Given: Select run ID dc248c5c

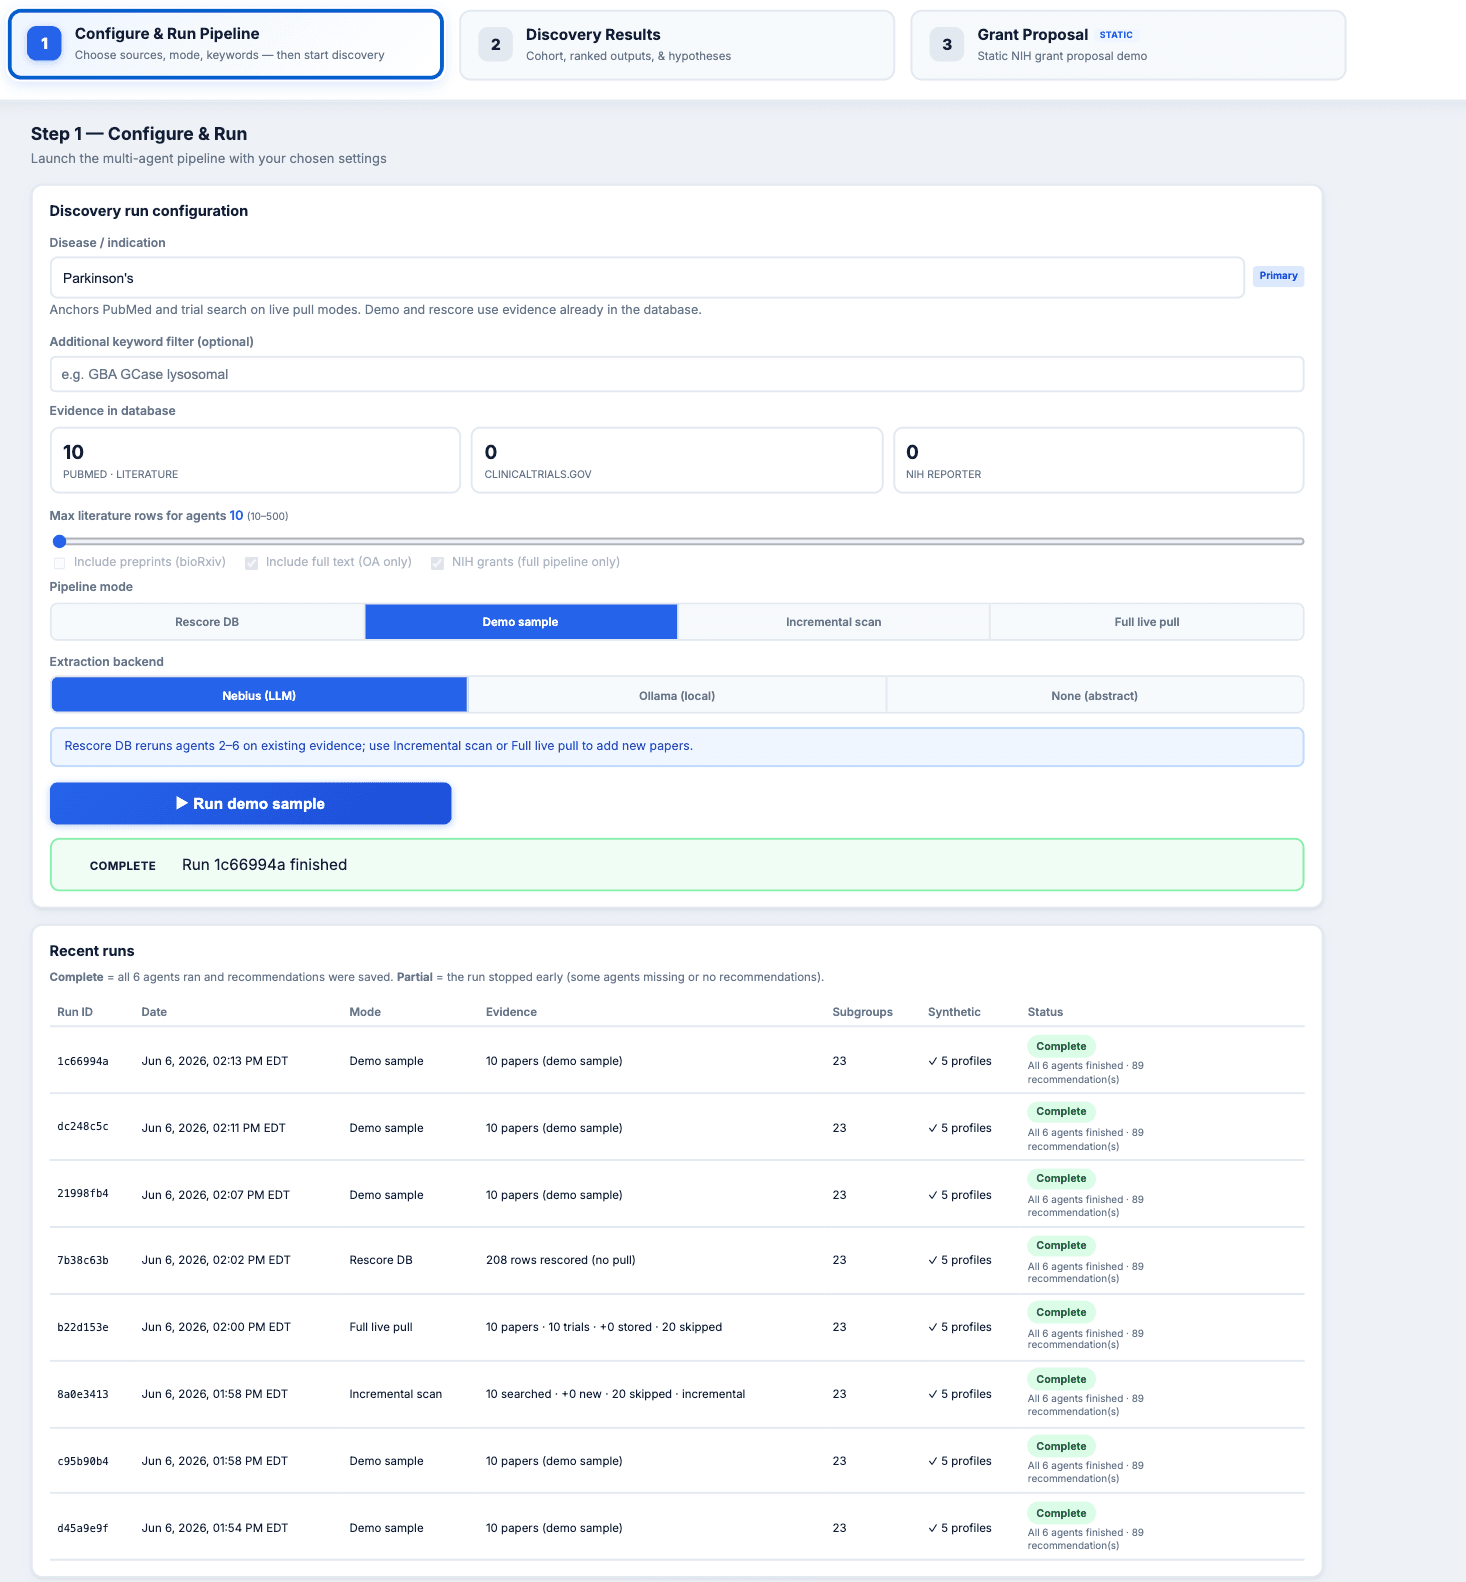Looking at the screenshot, I should coord(83,1127).
